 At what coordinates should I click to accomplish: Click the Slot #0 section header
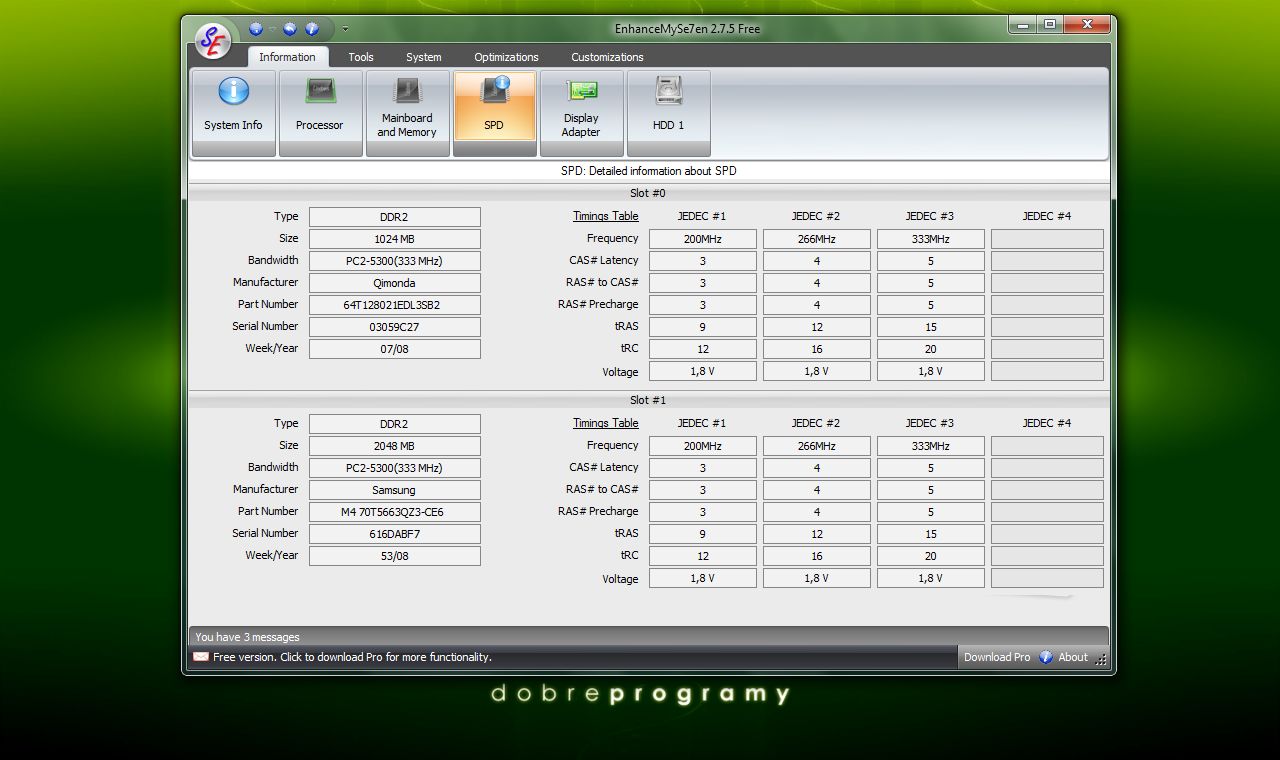tap(648, 193)
